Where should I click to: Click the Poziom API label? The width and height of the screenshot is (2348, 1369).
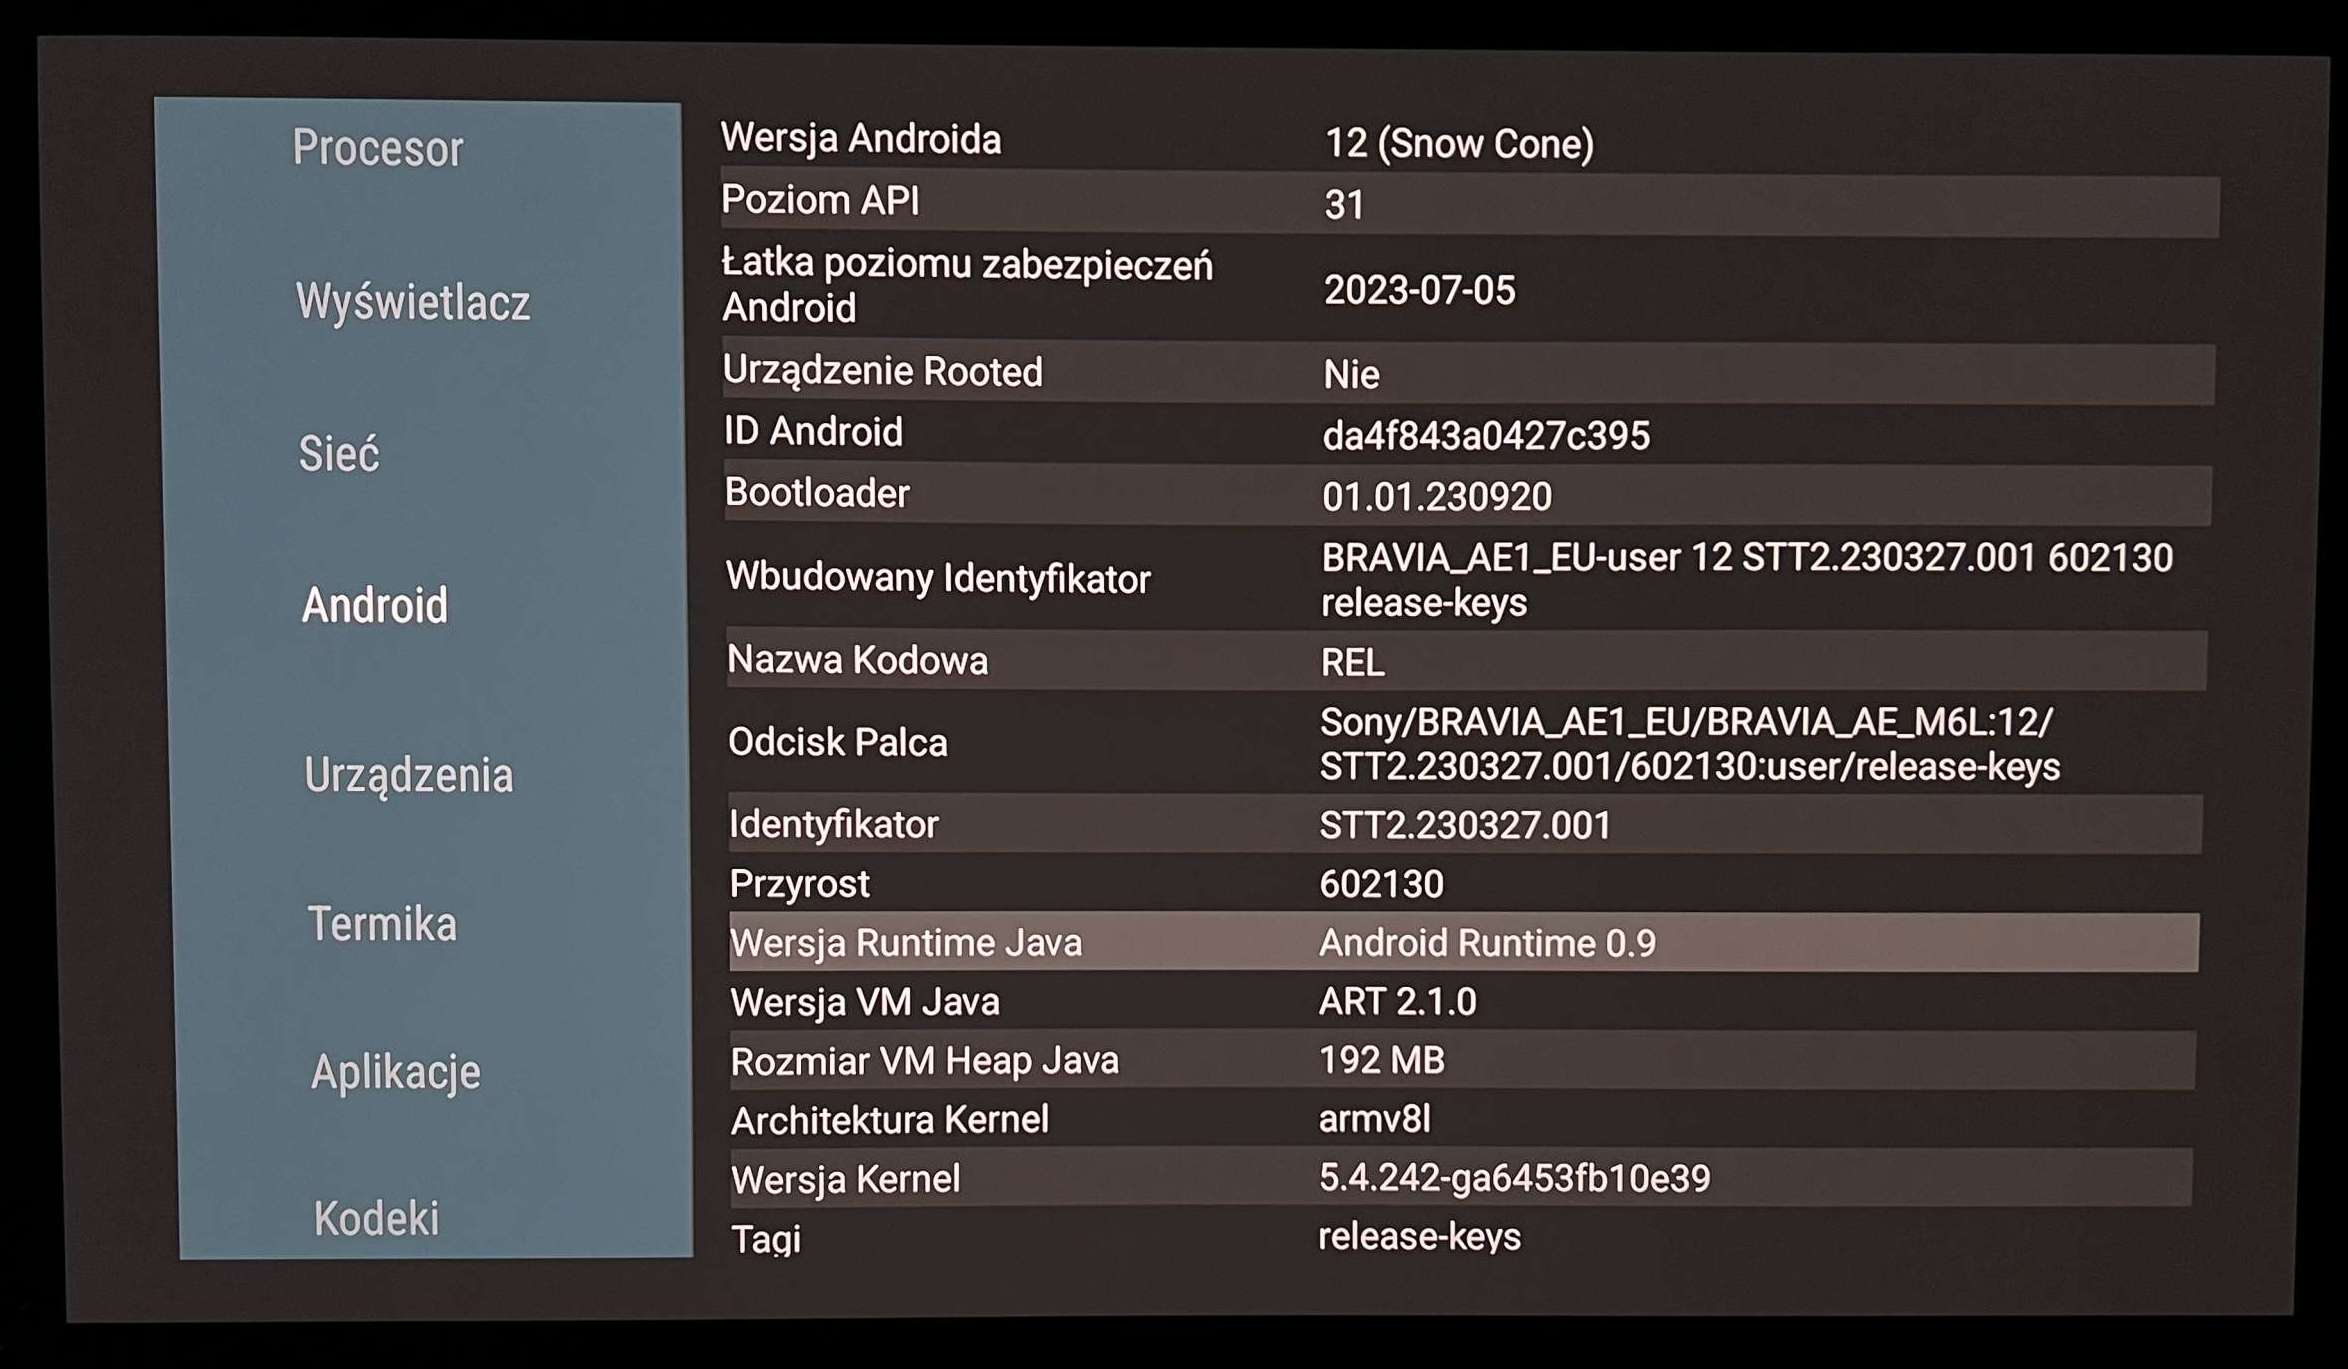(820, 200)
